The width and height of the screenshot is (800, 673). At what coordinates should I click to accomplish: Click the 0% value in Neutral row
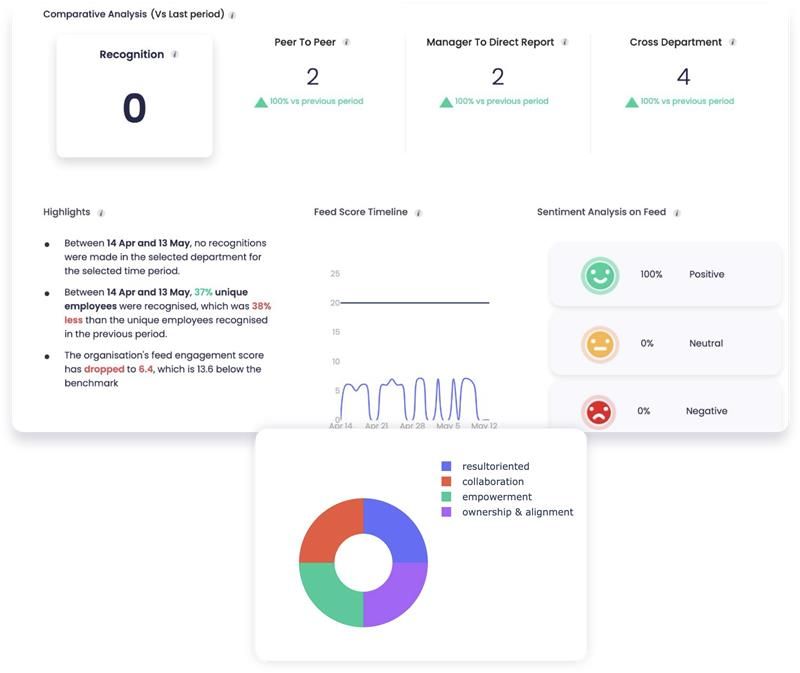[x=647, y=343]
